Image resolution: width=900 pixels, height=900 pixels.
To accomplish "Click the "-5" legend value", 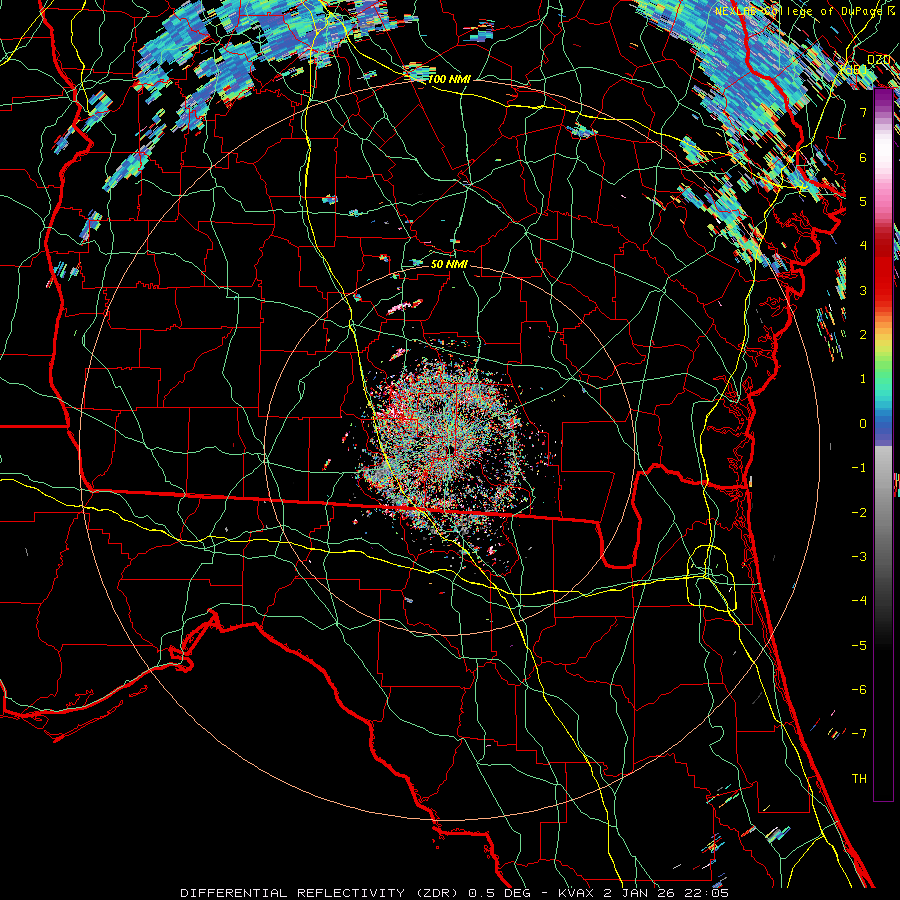I will pos(859,646).
